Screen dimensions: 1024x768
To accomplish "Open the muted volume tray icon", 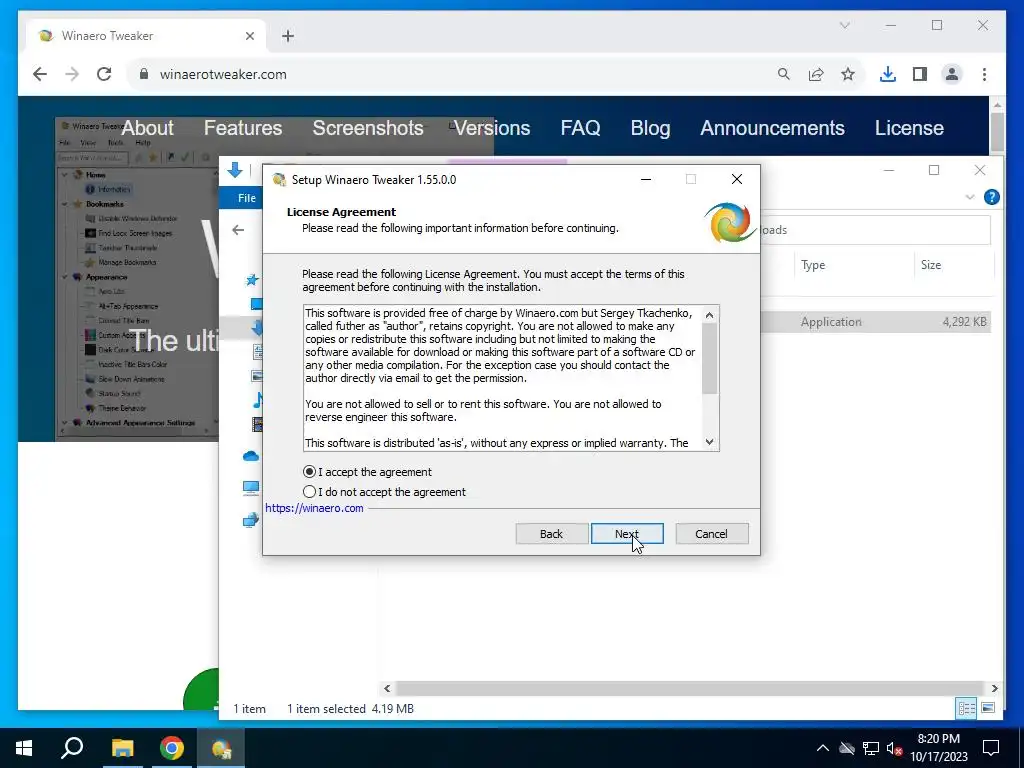I will tap(895, 748).
